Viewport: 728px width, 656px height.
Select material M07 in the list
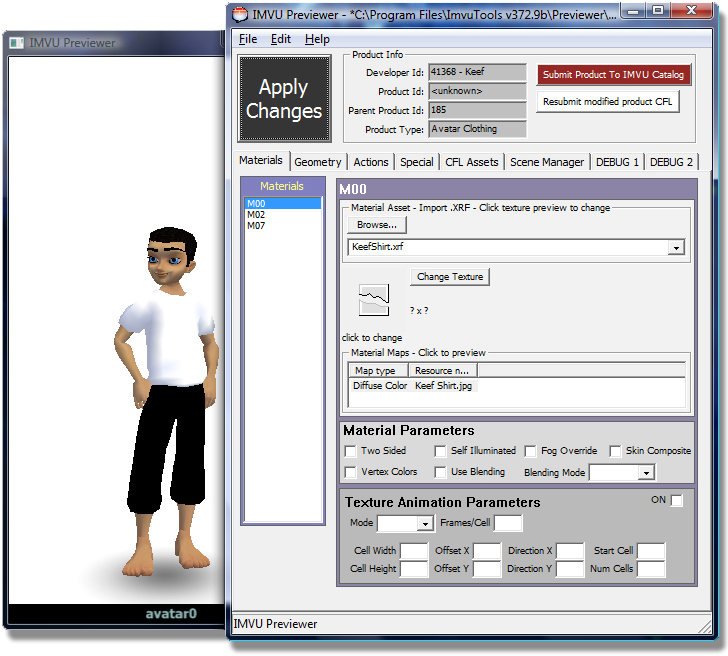pos(282,226)
